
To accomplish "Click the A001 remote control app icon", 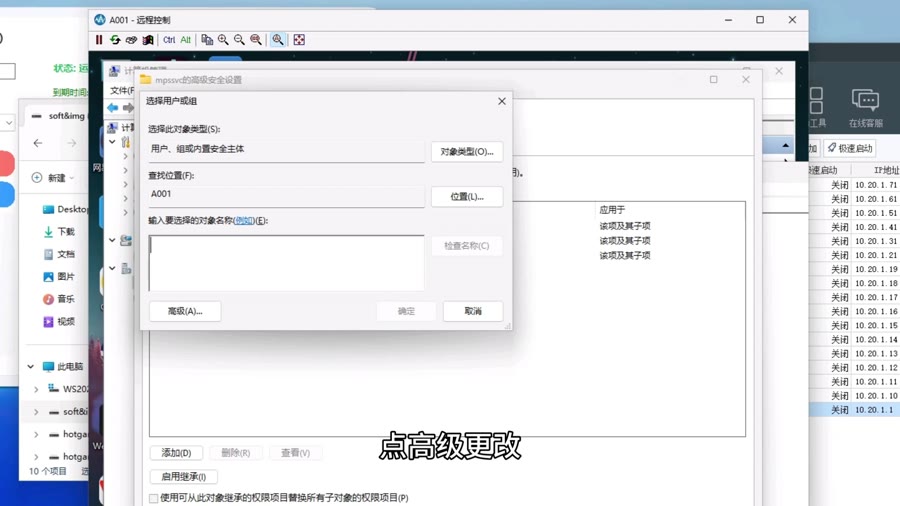I will [100, 20].
